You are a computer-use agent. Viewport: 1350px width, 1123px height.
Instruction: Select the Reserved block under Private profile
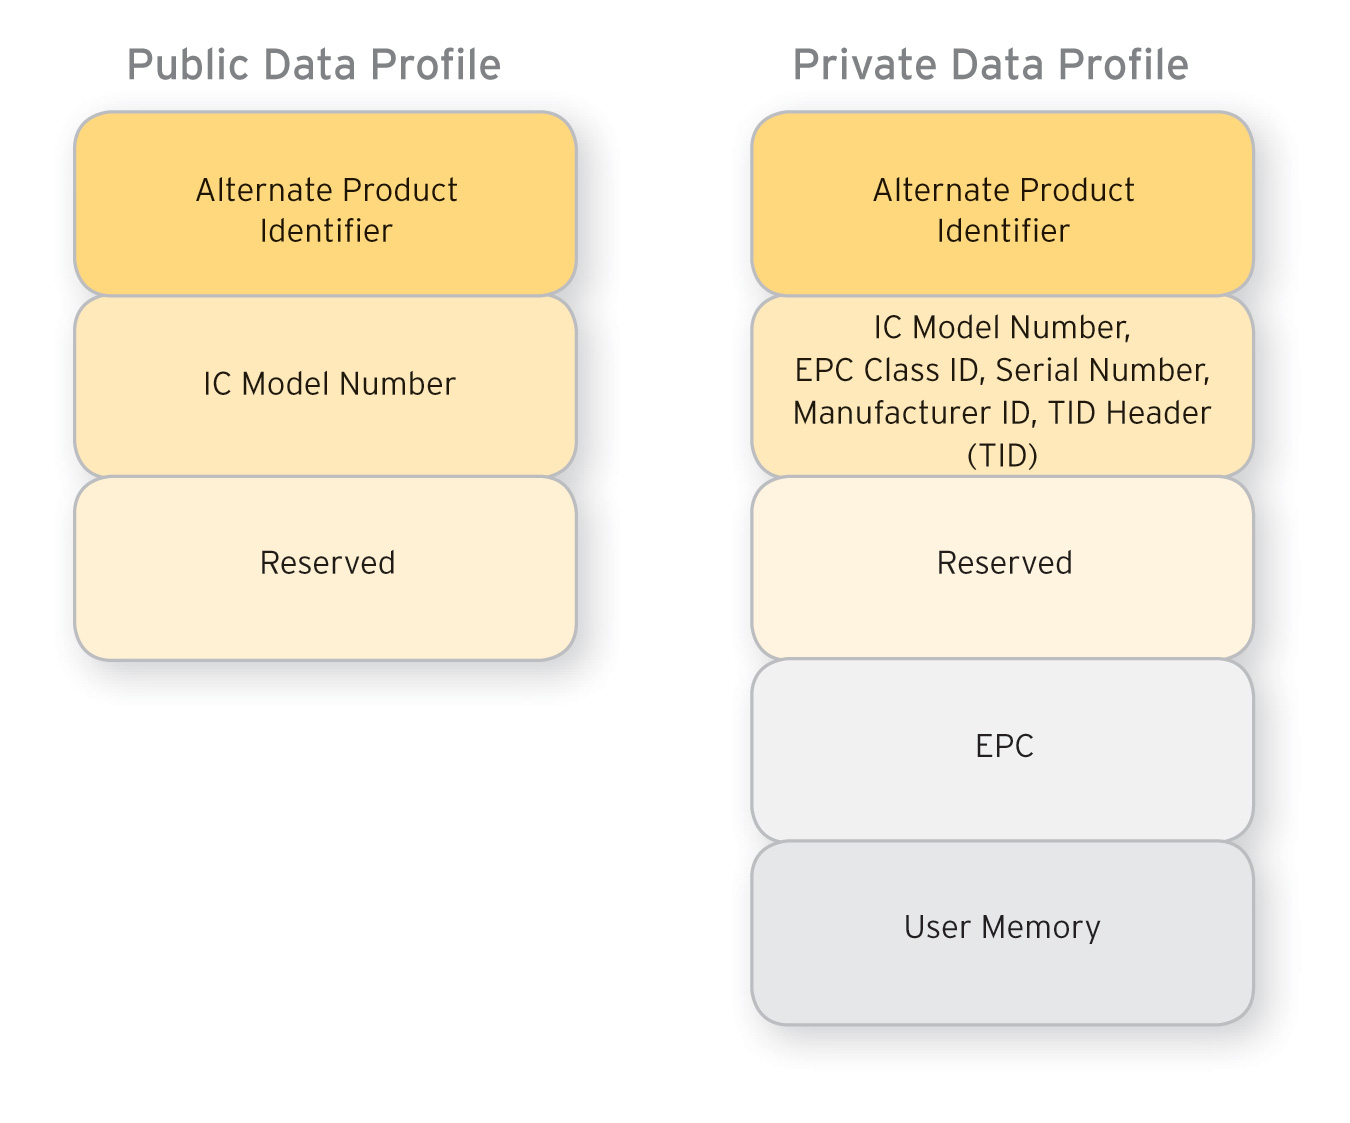pyautogui.click(x=1003, y=568)
